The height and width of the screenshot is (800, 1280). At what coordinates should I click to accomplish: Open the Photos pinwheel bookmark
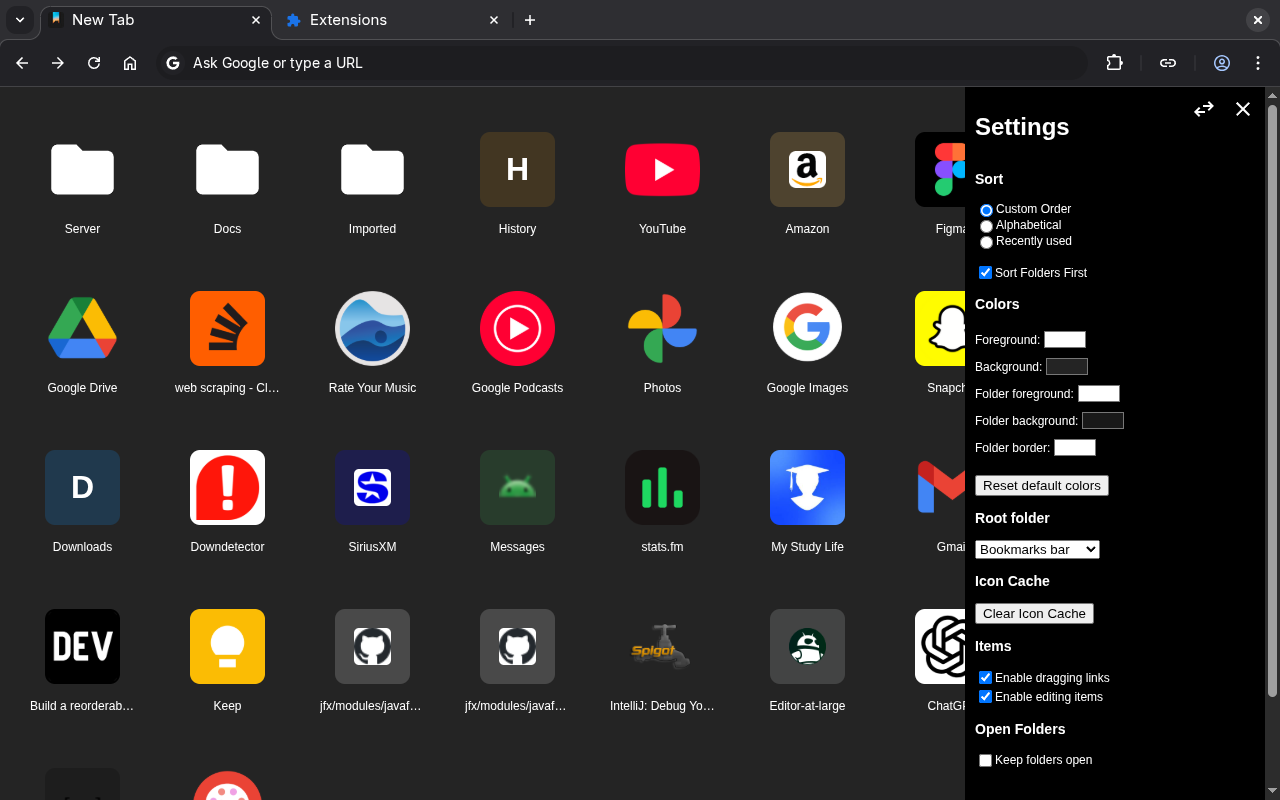[662, 329]
